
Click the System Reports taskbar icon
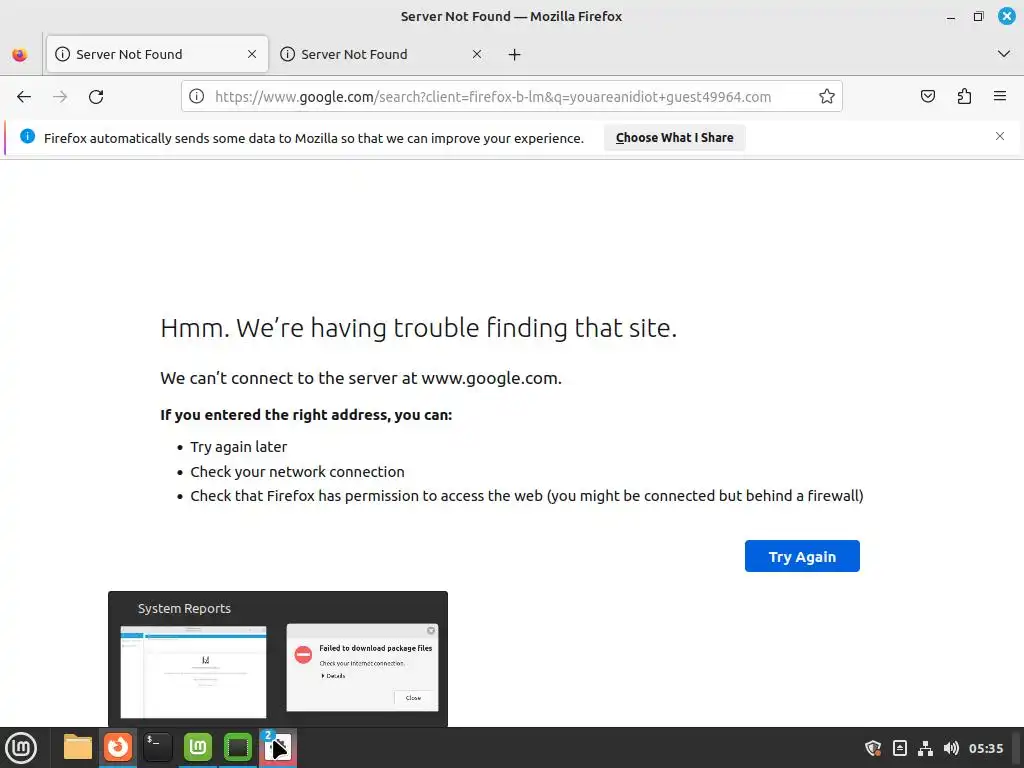pyautogui.click(x=278, y=747)
